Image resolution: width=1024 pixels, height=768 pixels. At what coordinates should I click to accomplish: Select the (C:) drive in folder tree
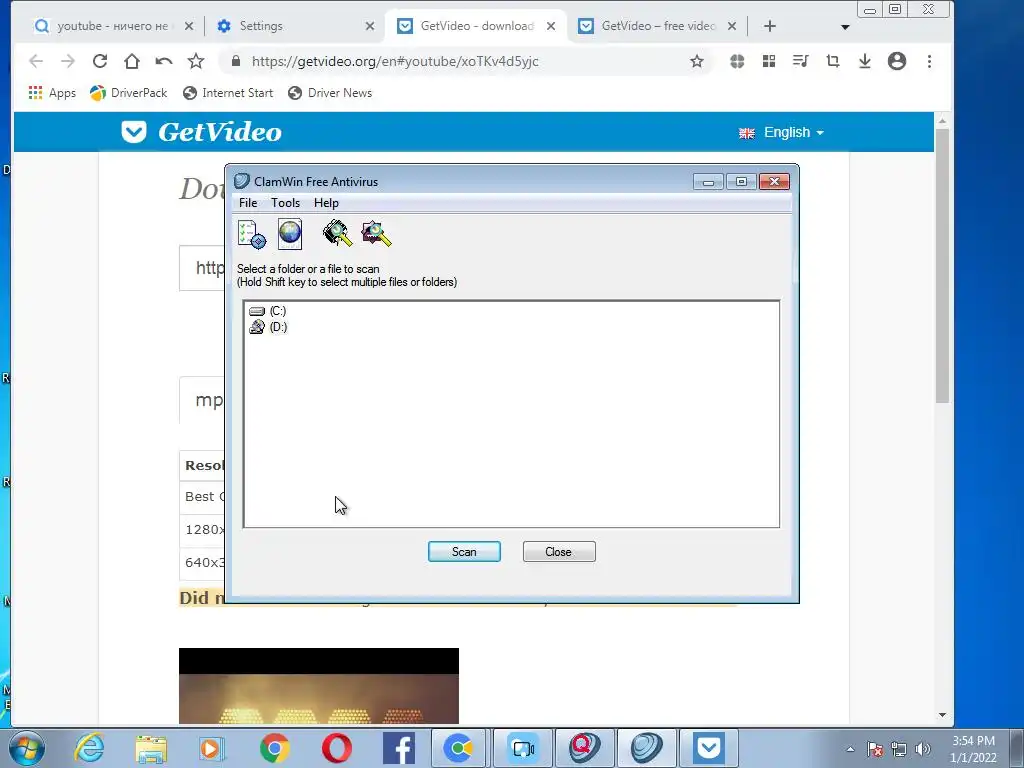268,311
